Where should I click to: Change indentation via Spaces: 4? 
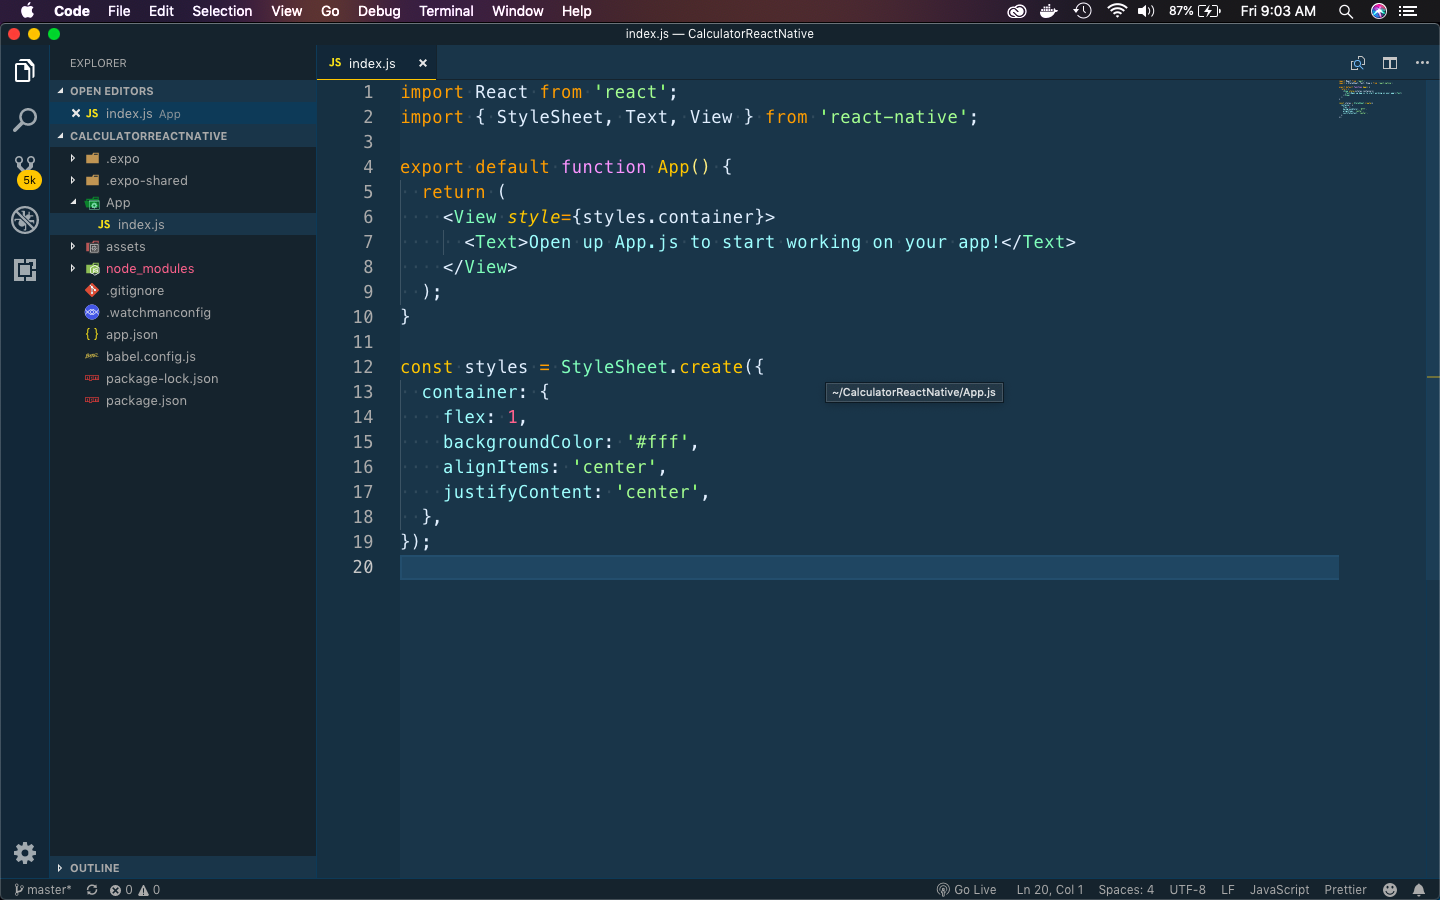tap(1126, 890)
